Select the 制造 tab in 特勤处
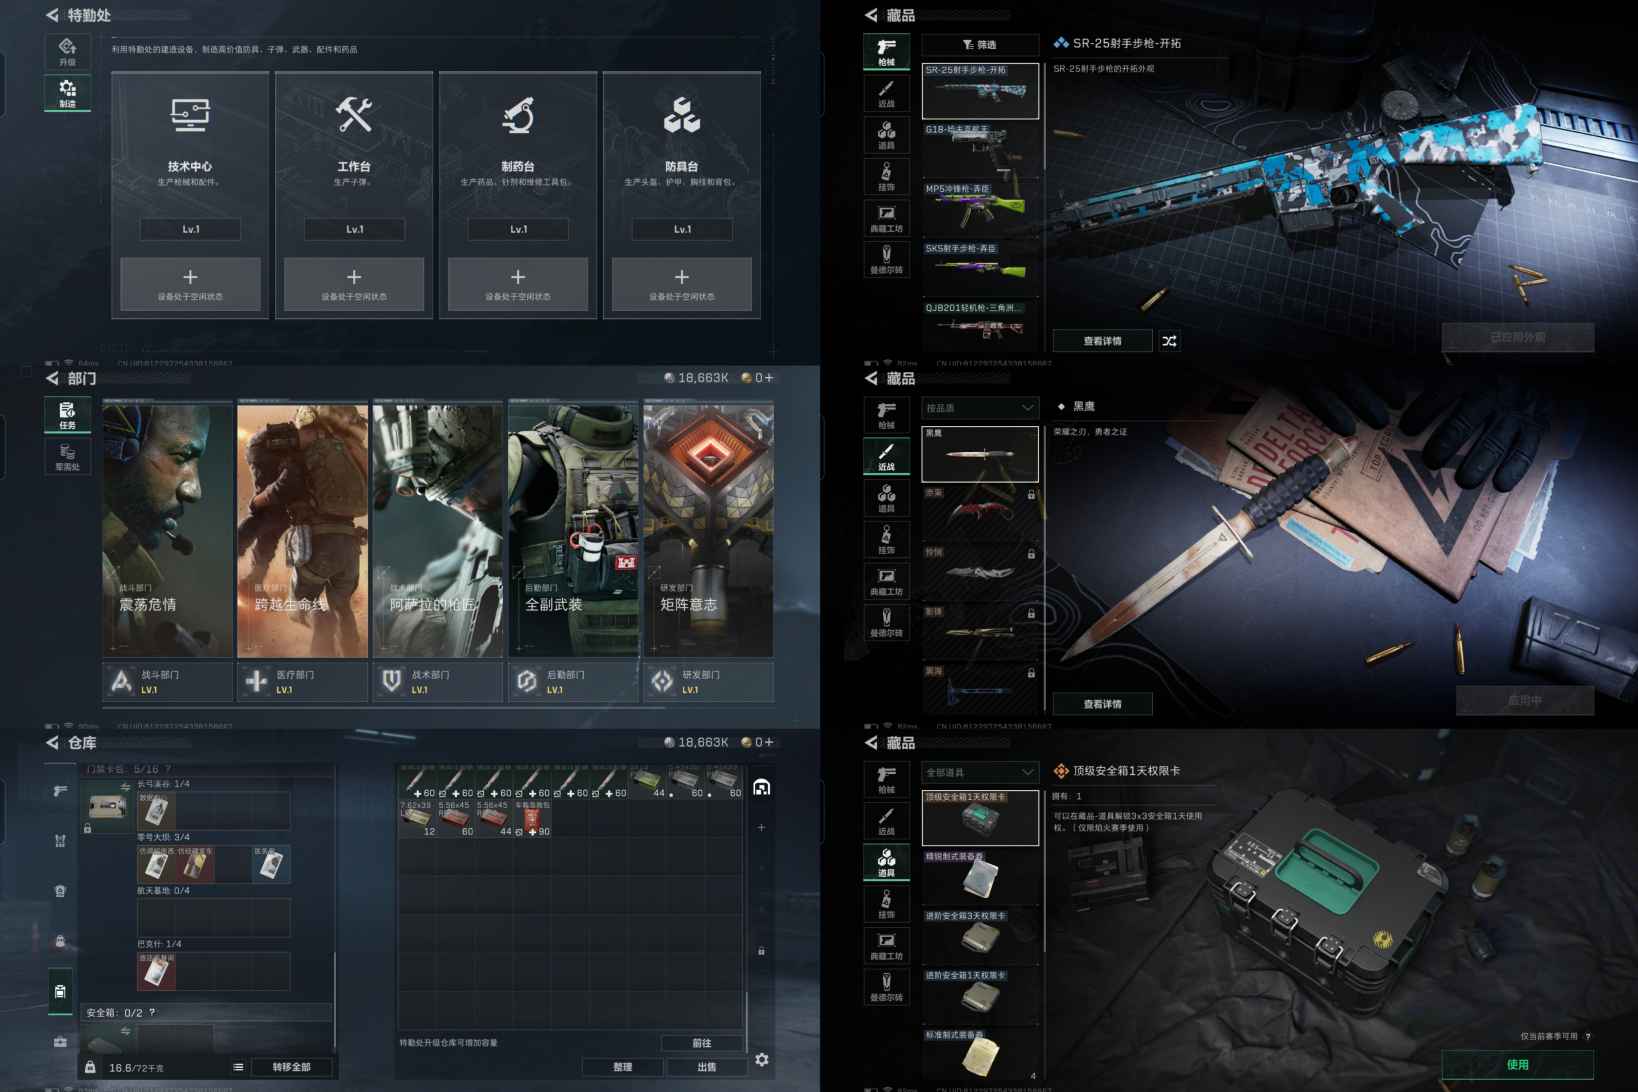The height and width of the screenshot is (1092, 1638). [67, 93]
